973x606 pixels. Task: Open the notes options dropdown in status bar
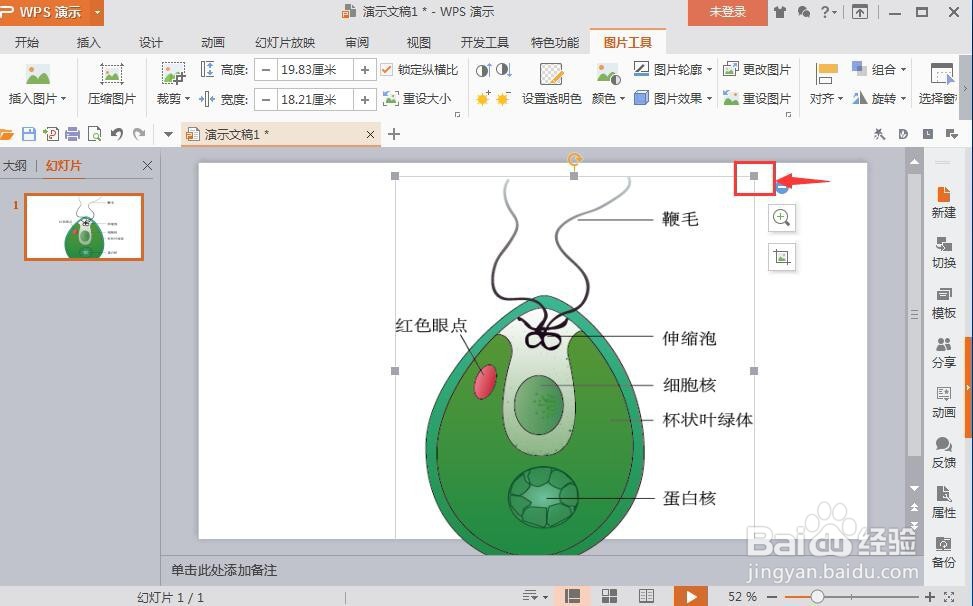(x=534, y=596)
